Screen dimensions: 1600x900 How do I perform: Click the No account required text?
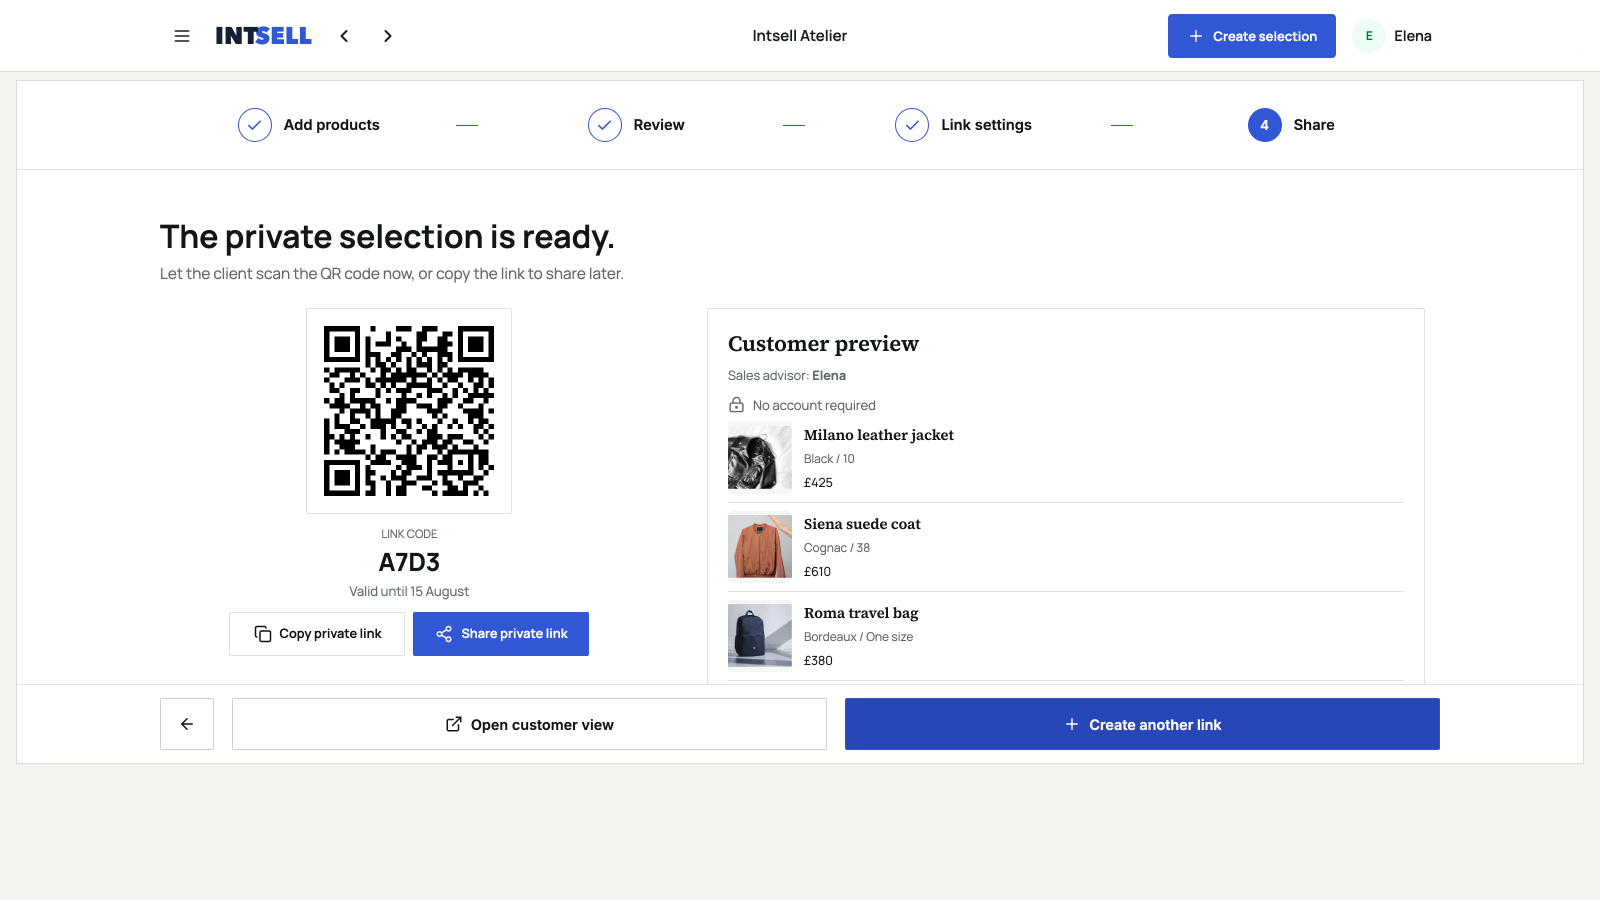[814, 405]
